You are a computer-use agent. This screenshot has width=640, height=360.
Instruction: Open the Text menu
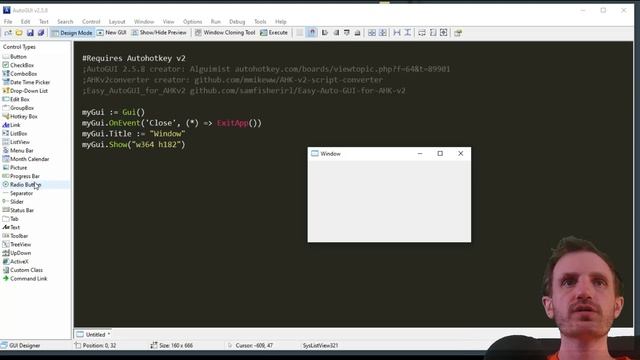click(44, 22)
